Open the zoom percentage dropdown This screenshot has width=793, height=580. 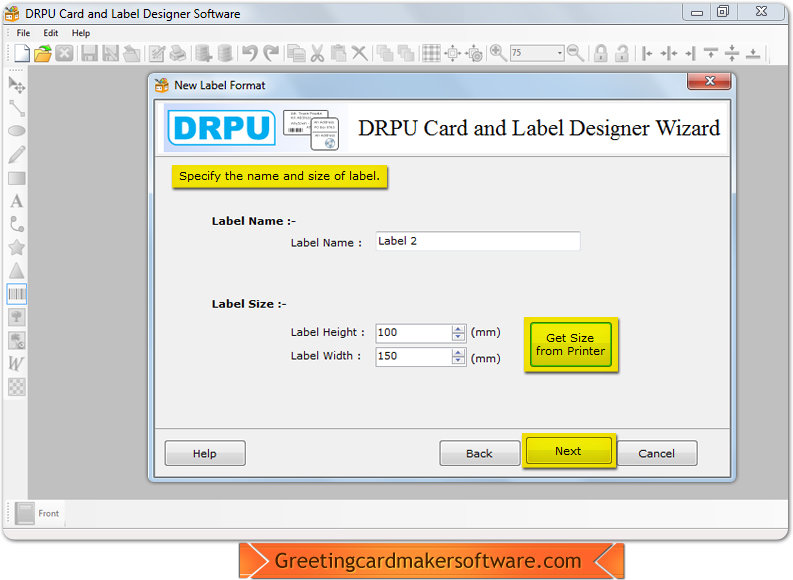tap(559, 53)
